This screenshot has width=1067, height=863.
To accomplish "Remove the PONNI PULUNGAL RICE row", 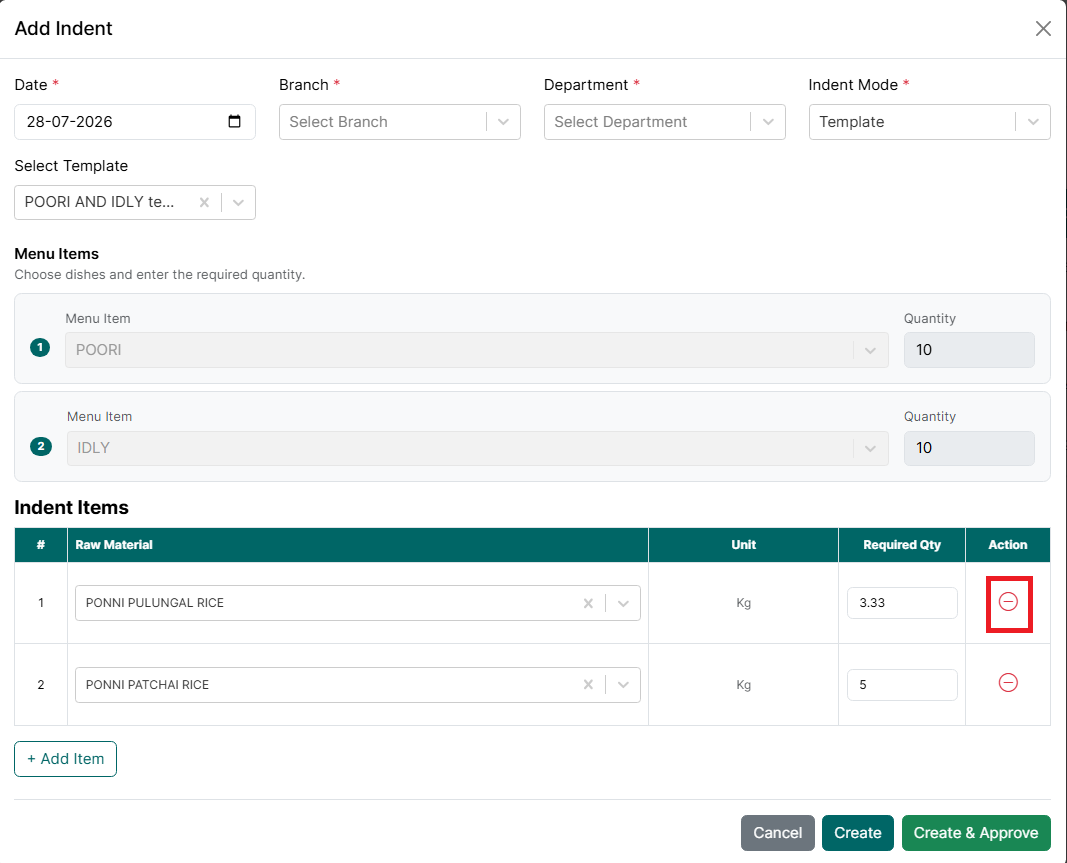I will (1008, 602).
